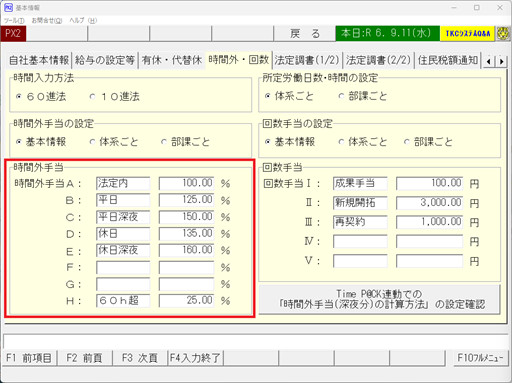The width and height of the screenshot is (512, 383).
Task: Select the 60進法 time input radio button
Action: pyautogui.click(x=19, y=97)
